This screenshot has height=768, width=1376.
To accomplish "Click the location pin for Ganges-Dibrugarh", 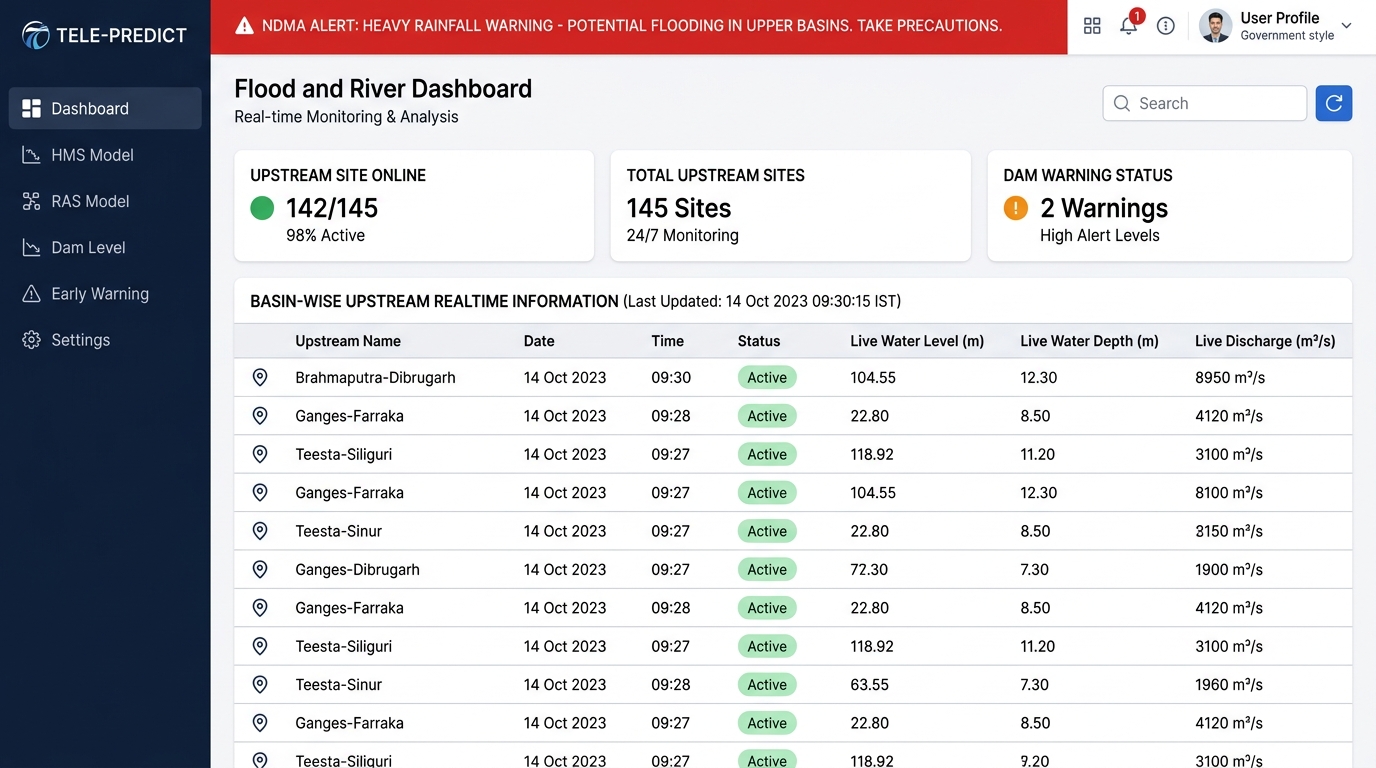I will 260,570.
